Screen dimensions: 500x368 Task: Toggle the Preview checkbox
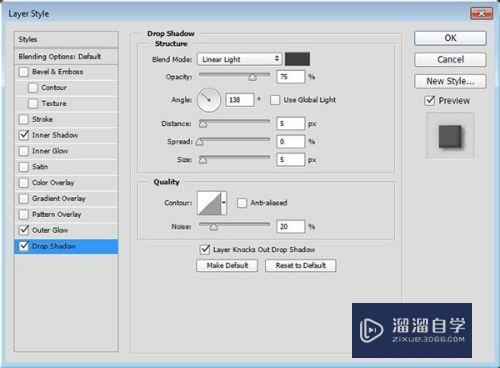click(x=430, y=100)
